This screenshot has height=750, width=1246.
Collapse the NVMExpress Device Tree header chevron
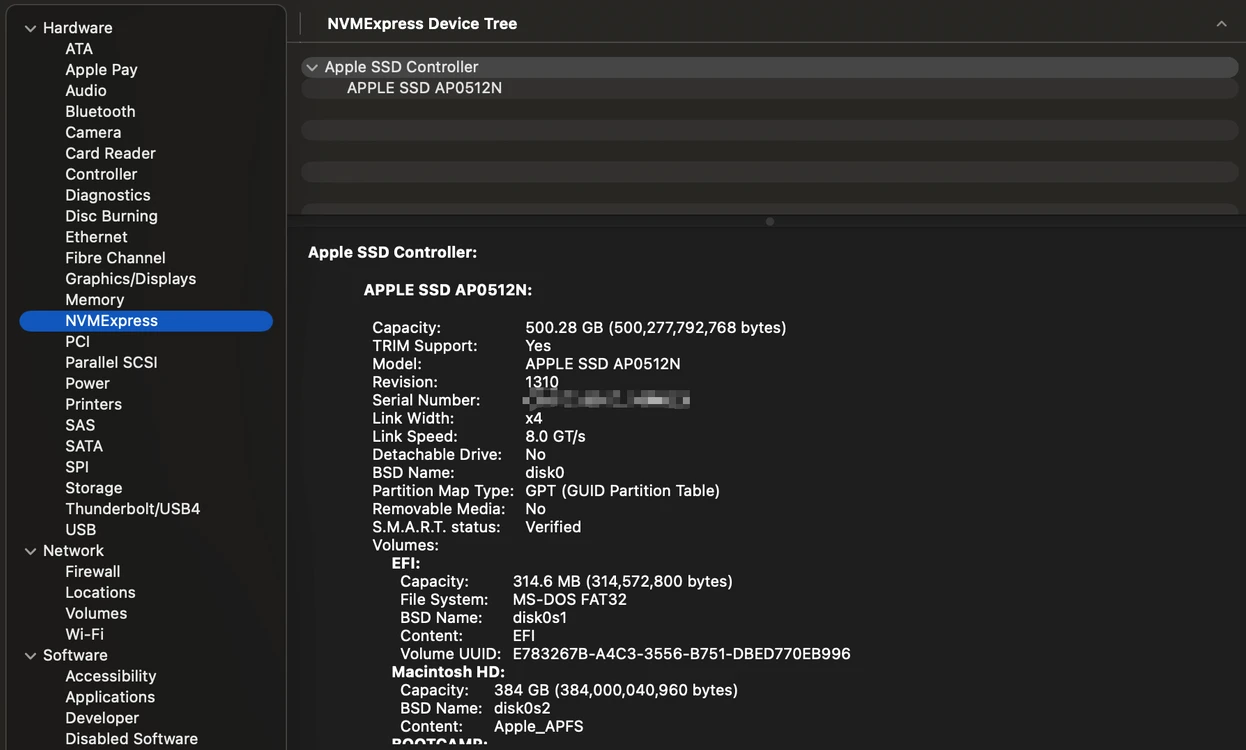(1221, 24)
